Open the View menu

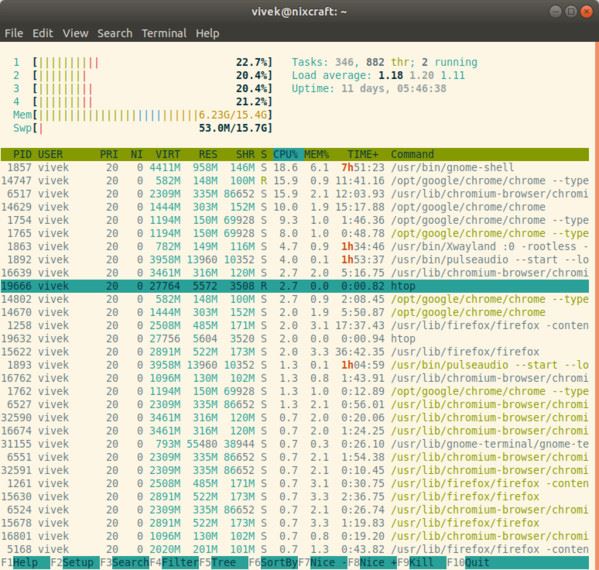(x=75, y=33)
